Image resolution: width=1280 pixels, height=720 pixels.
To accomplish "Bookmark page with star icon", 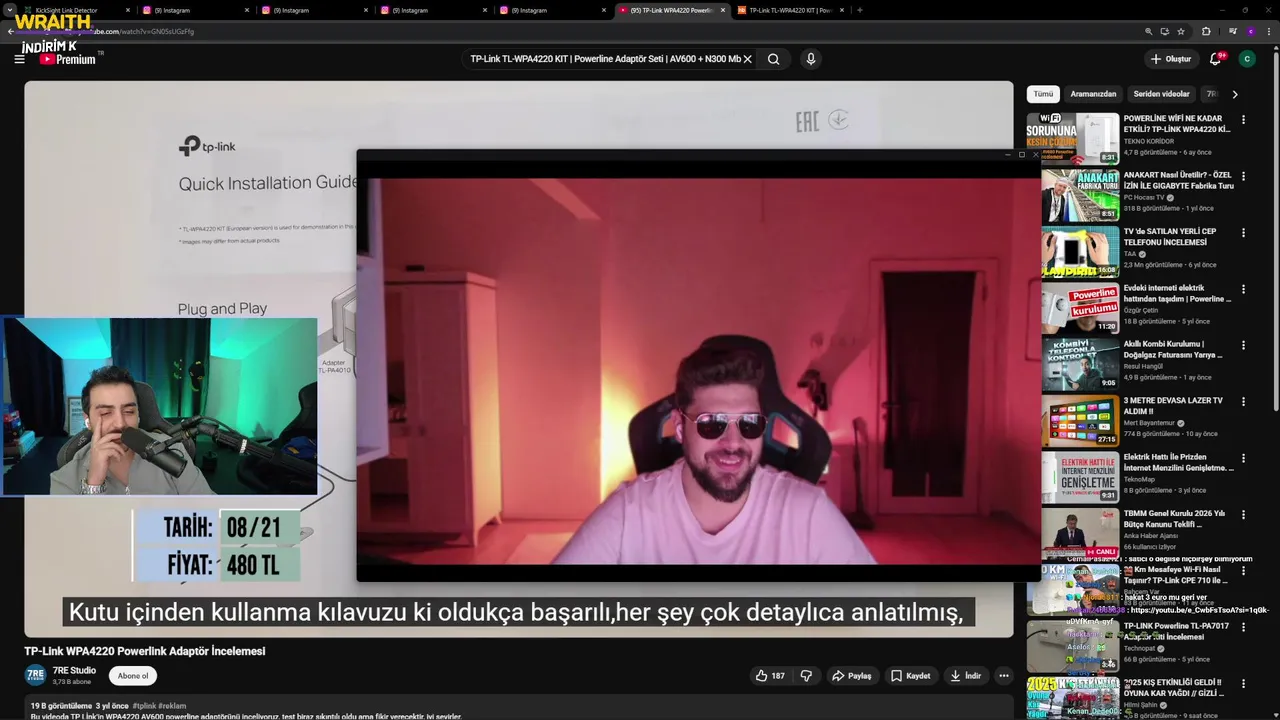I will pos(1181,32).
